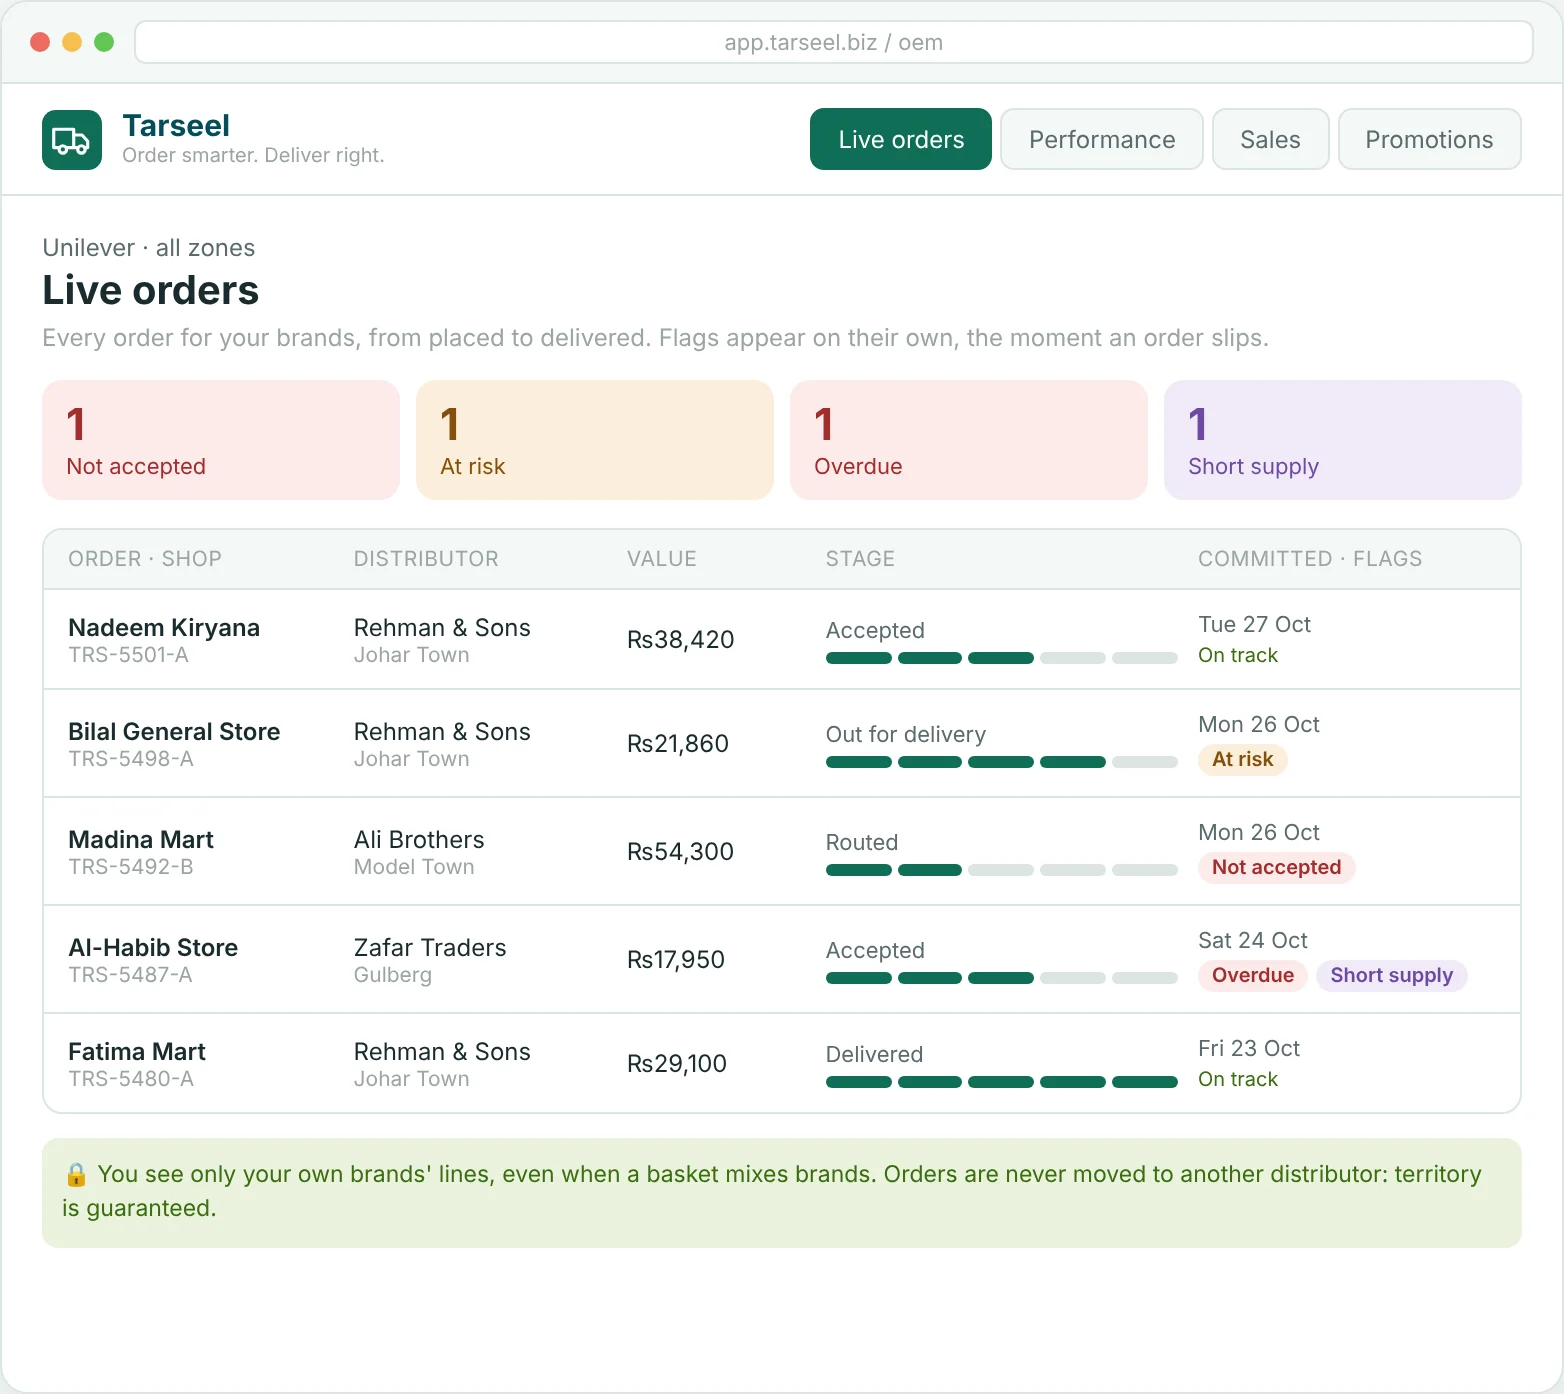
Task: Click the Nadeem Kiryana stage progress bar
Action: [1002, 658]
